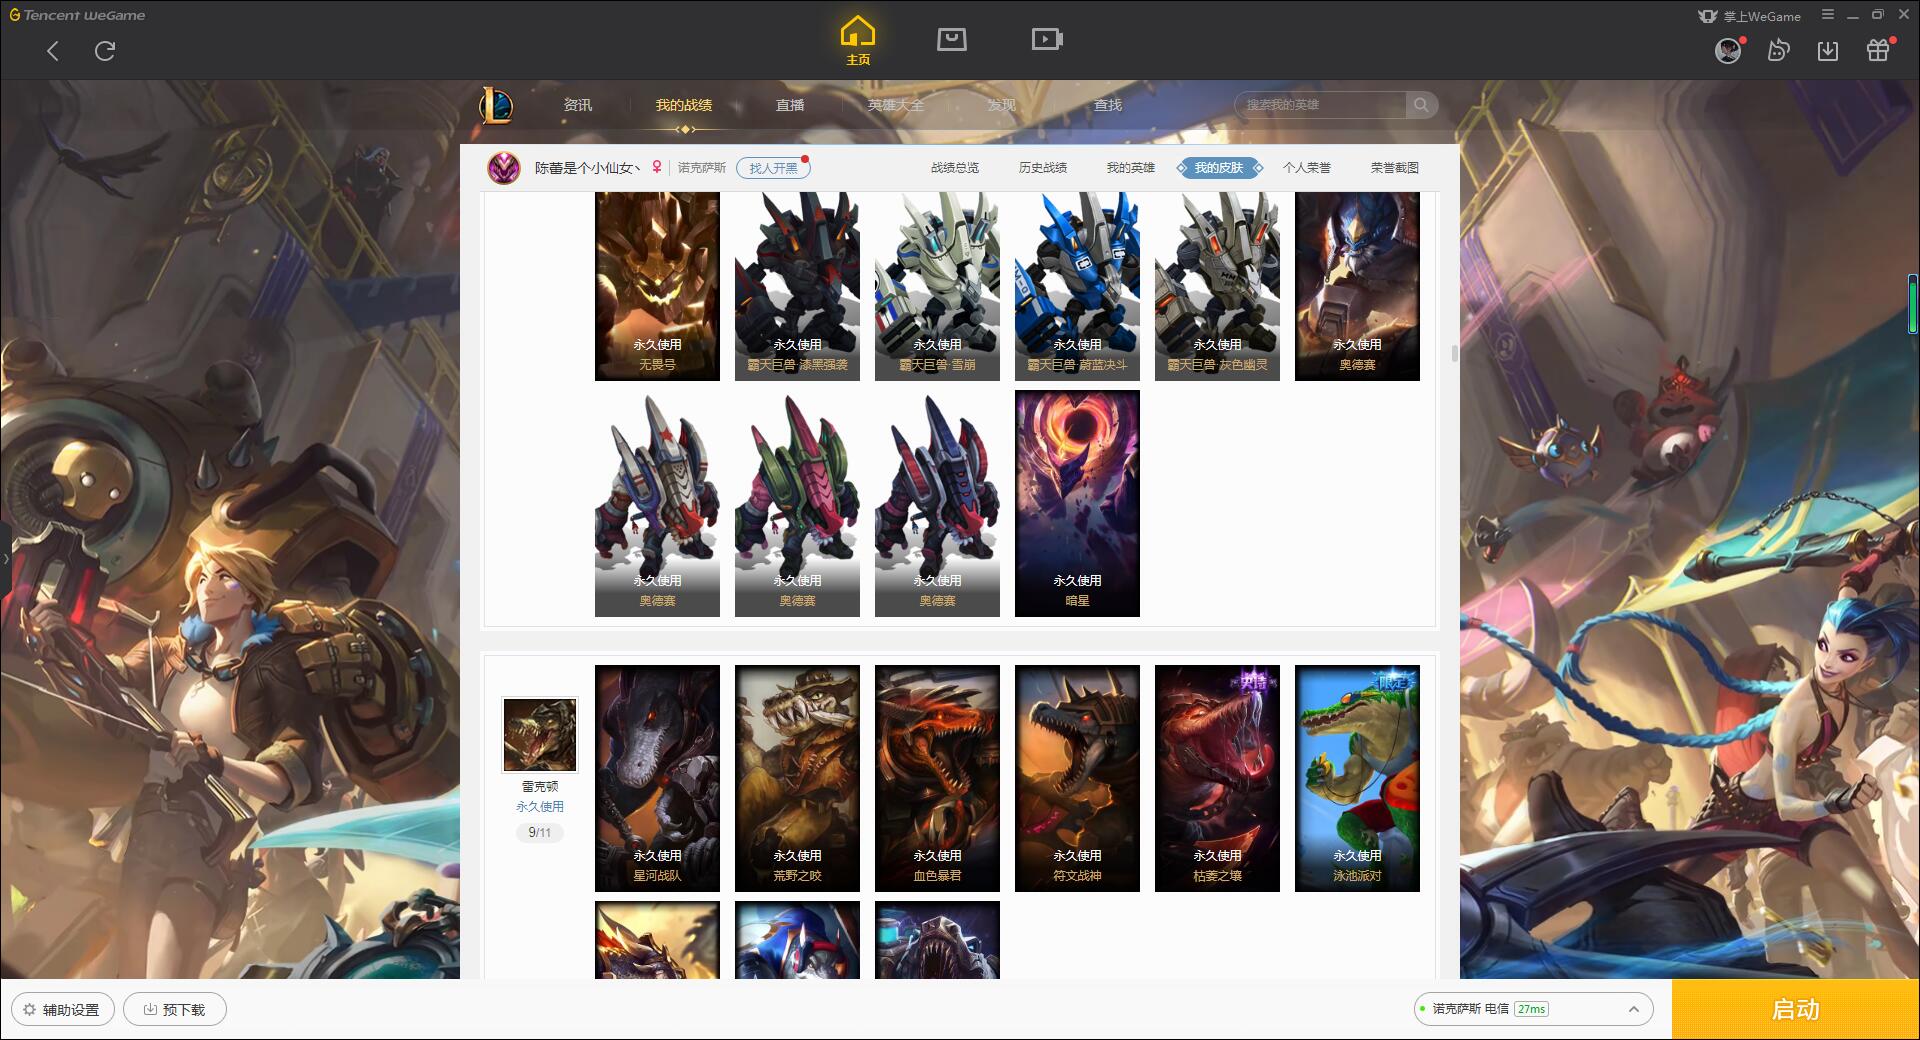Click the 27ms latency indicator
The height and width of the screenshot is (1040, 1920).
pyautogui.click(x=1531, y=1009)
